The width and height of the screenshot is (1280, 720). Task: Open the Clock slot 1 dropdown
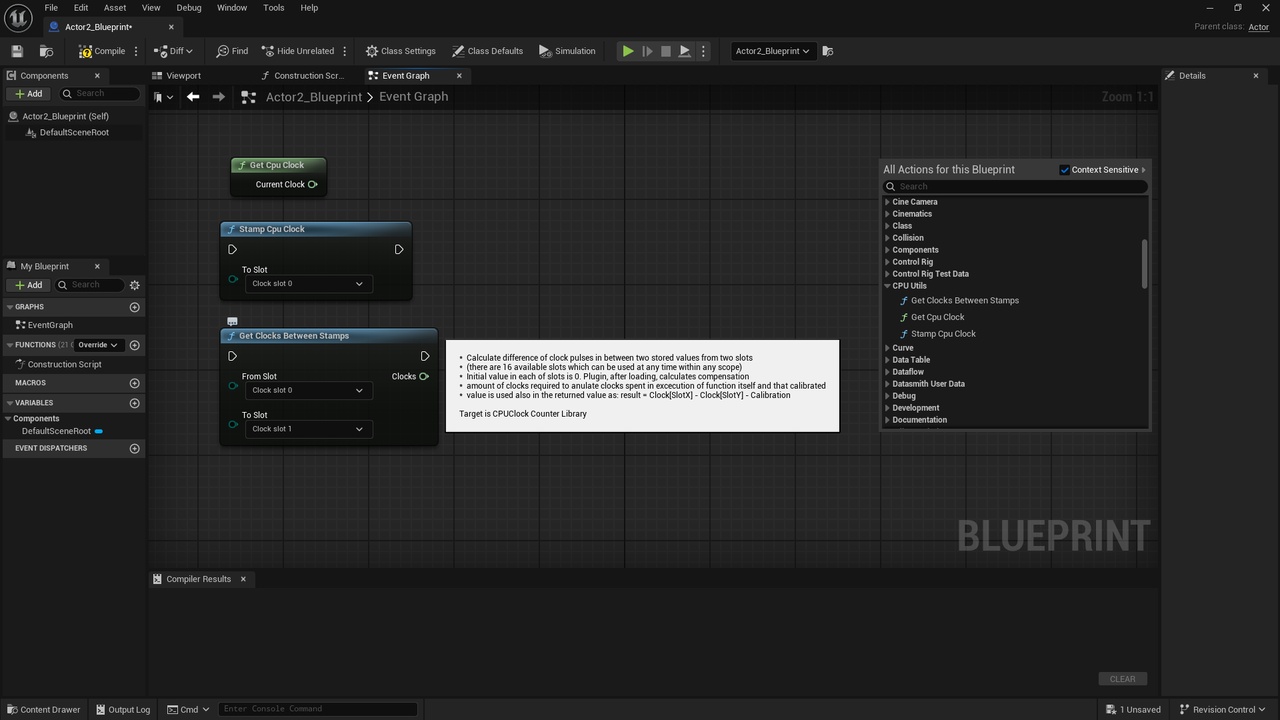308,429
